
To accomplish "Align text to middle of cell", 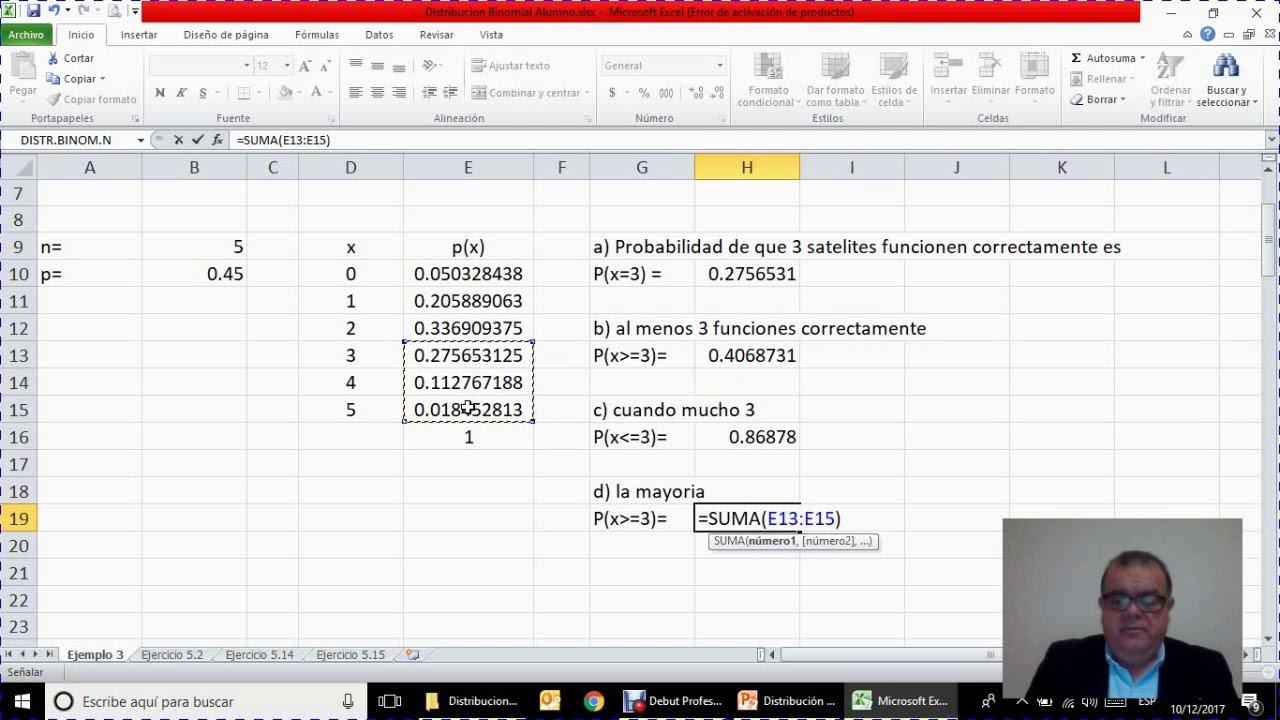I will click(377, 66).
